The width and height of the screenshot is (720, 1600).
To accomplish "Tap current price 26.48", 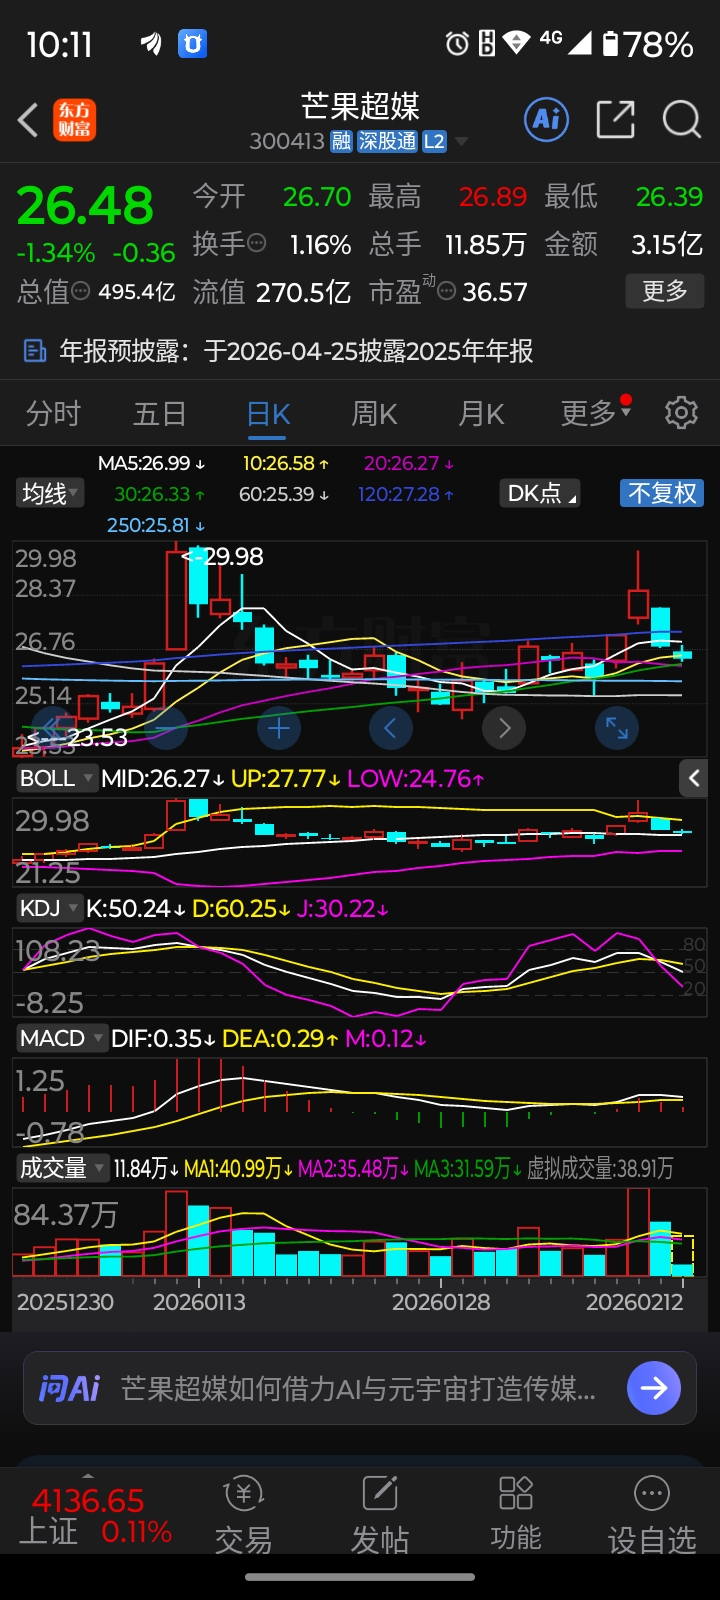I will click(85, 206).
